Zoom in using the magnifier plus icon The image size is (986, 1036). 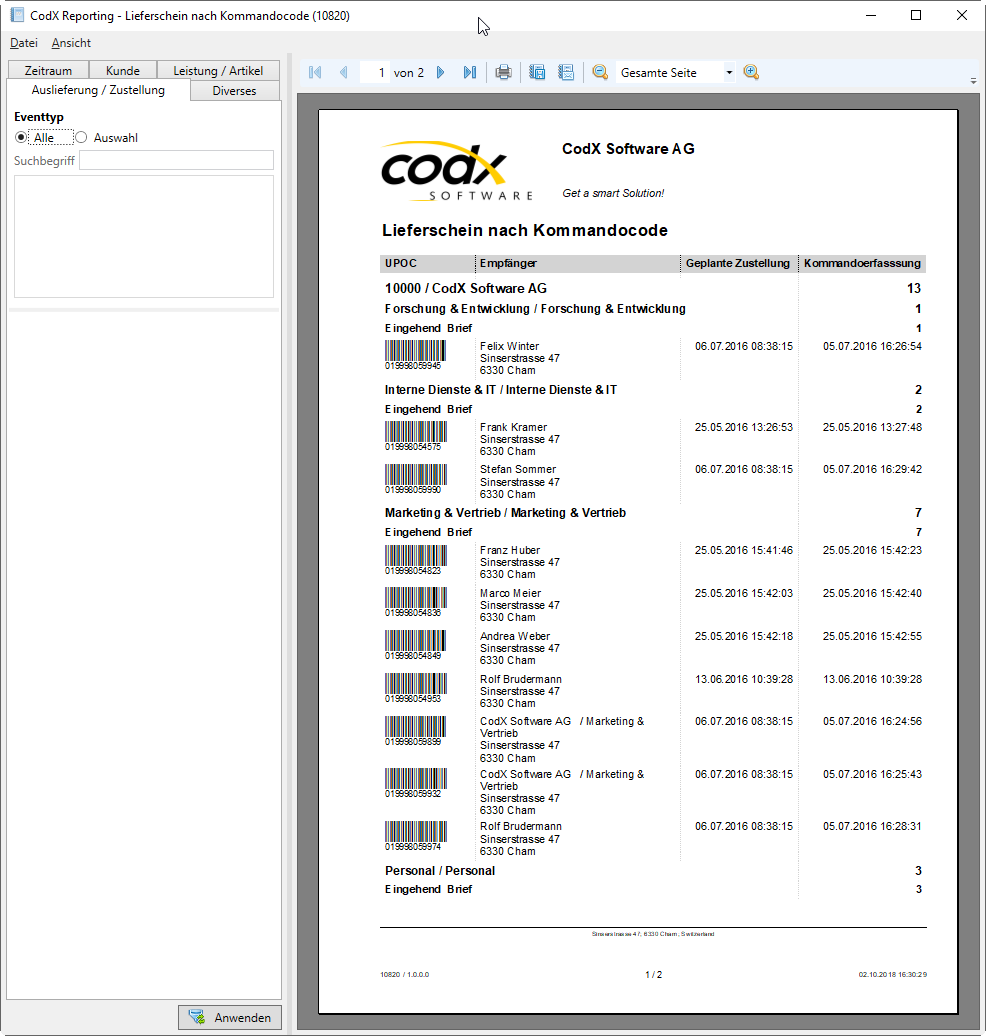click(x=751, y=73)
